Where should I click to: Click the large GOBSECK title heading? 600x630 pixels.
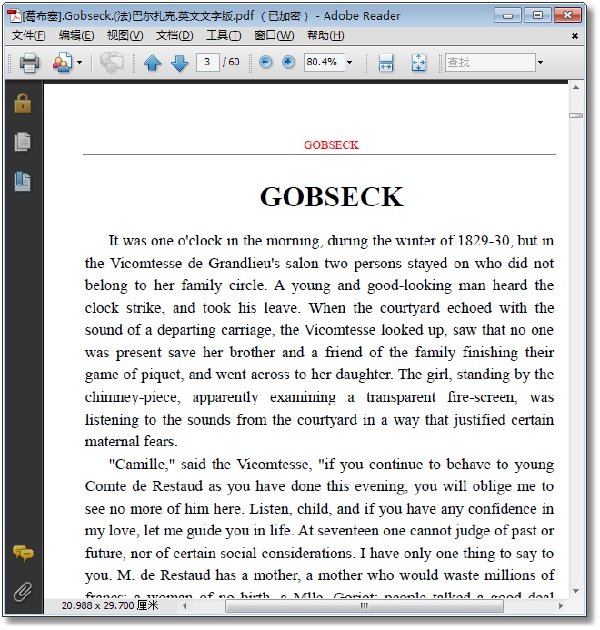click(332, 197)
